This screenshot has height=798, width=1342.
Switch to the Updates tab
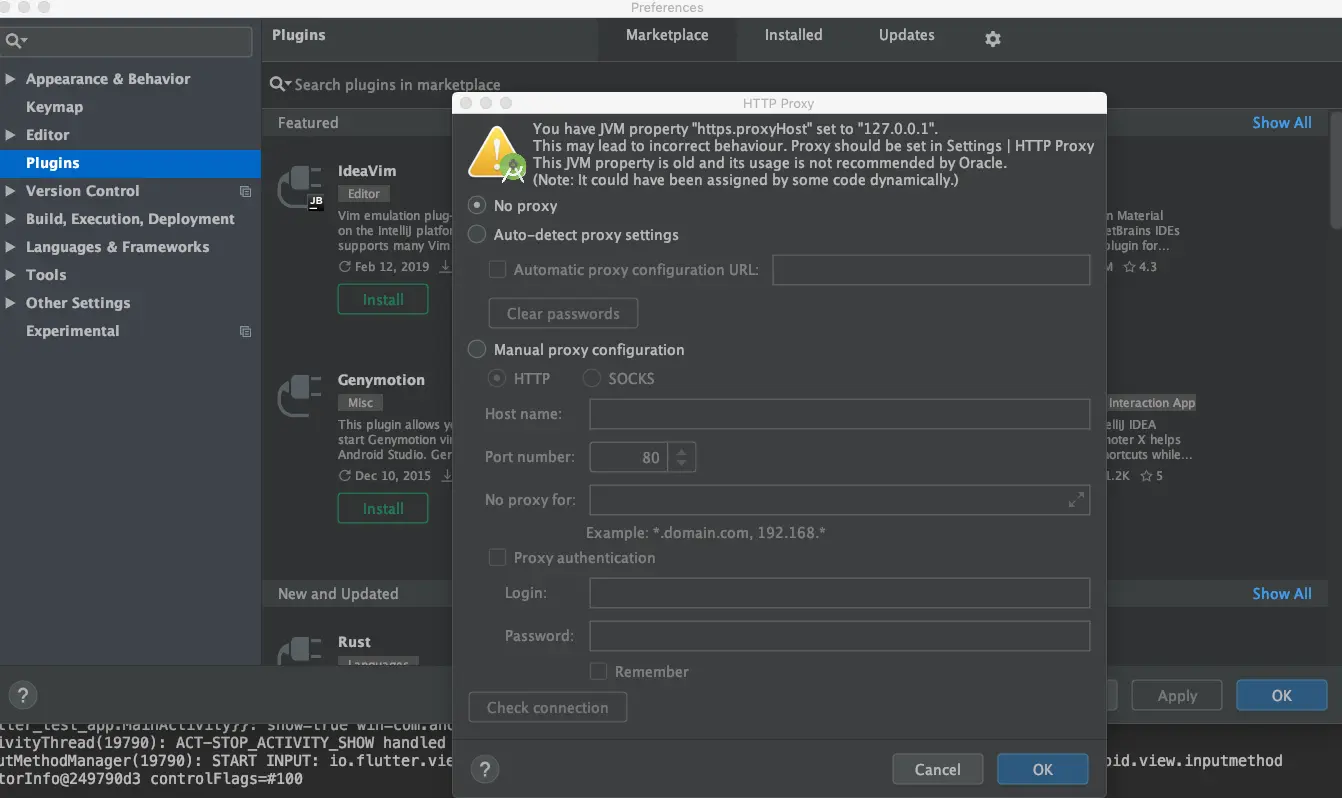906,35
